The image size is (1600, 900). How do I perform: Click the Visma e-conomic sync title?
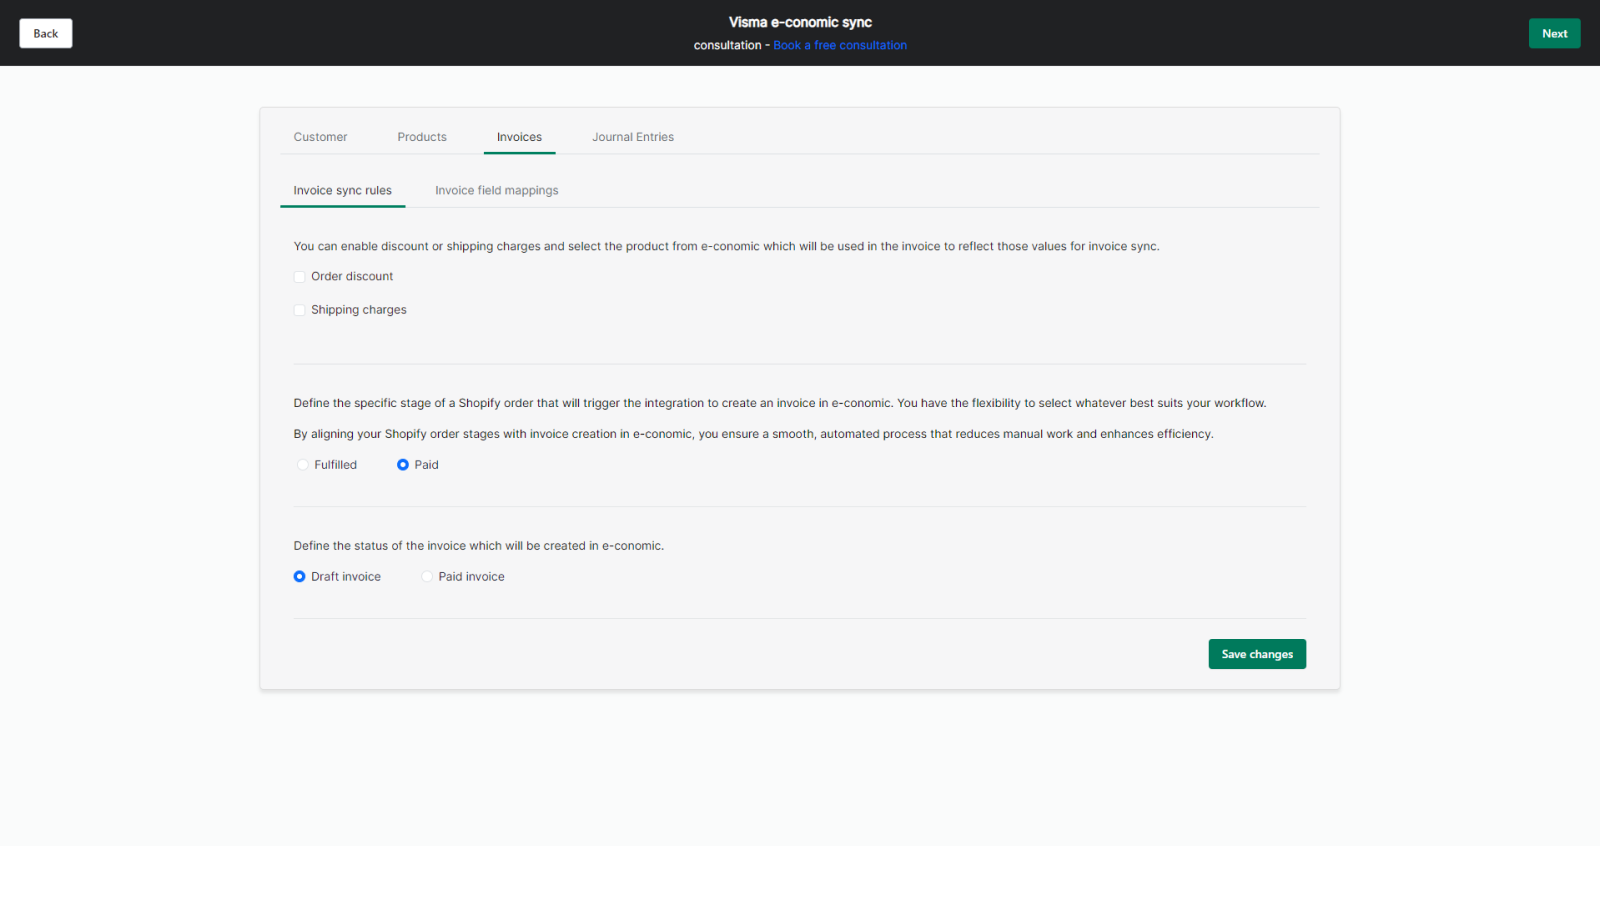[x=799, y=21]
